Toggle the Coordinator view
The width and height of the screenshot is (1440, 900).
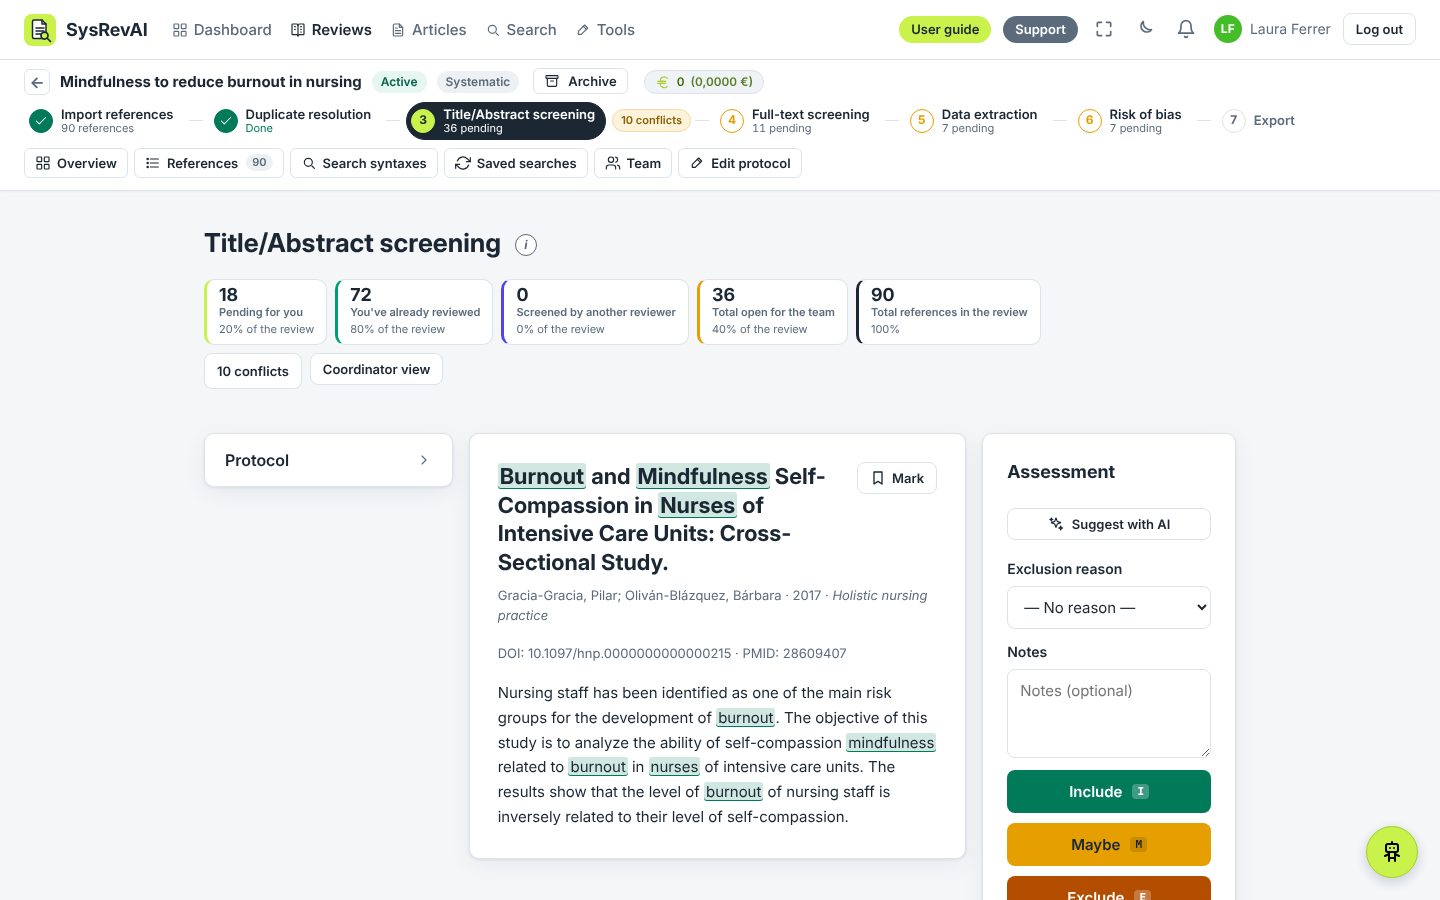click(376, 369)
